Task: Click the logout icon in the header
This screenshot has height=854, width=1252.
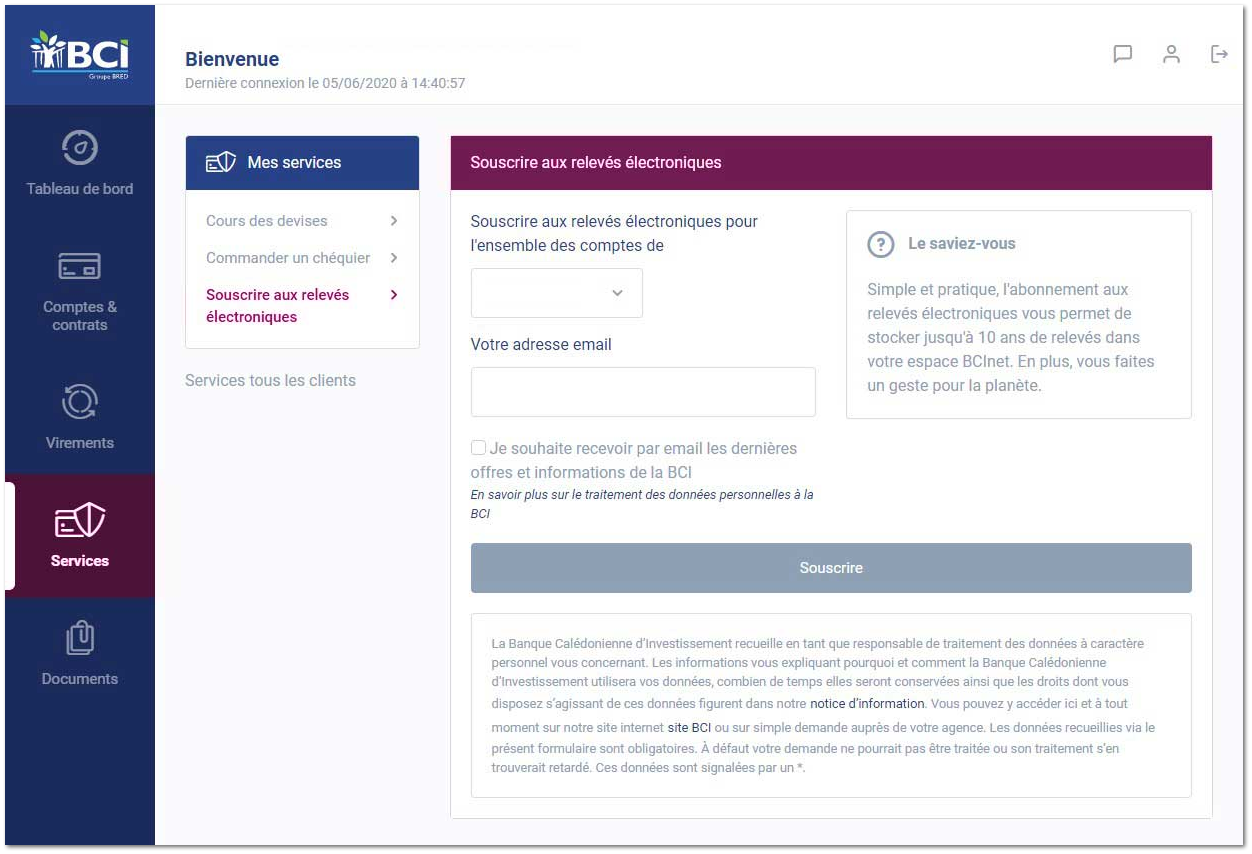Action: click(x=1219, y=54)
